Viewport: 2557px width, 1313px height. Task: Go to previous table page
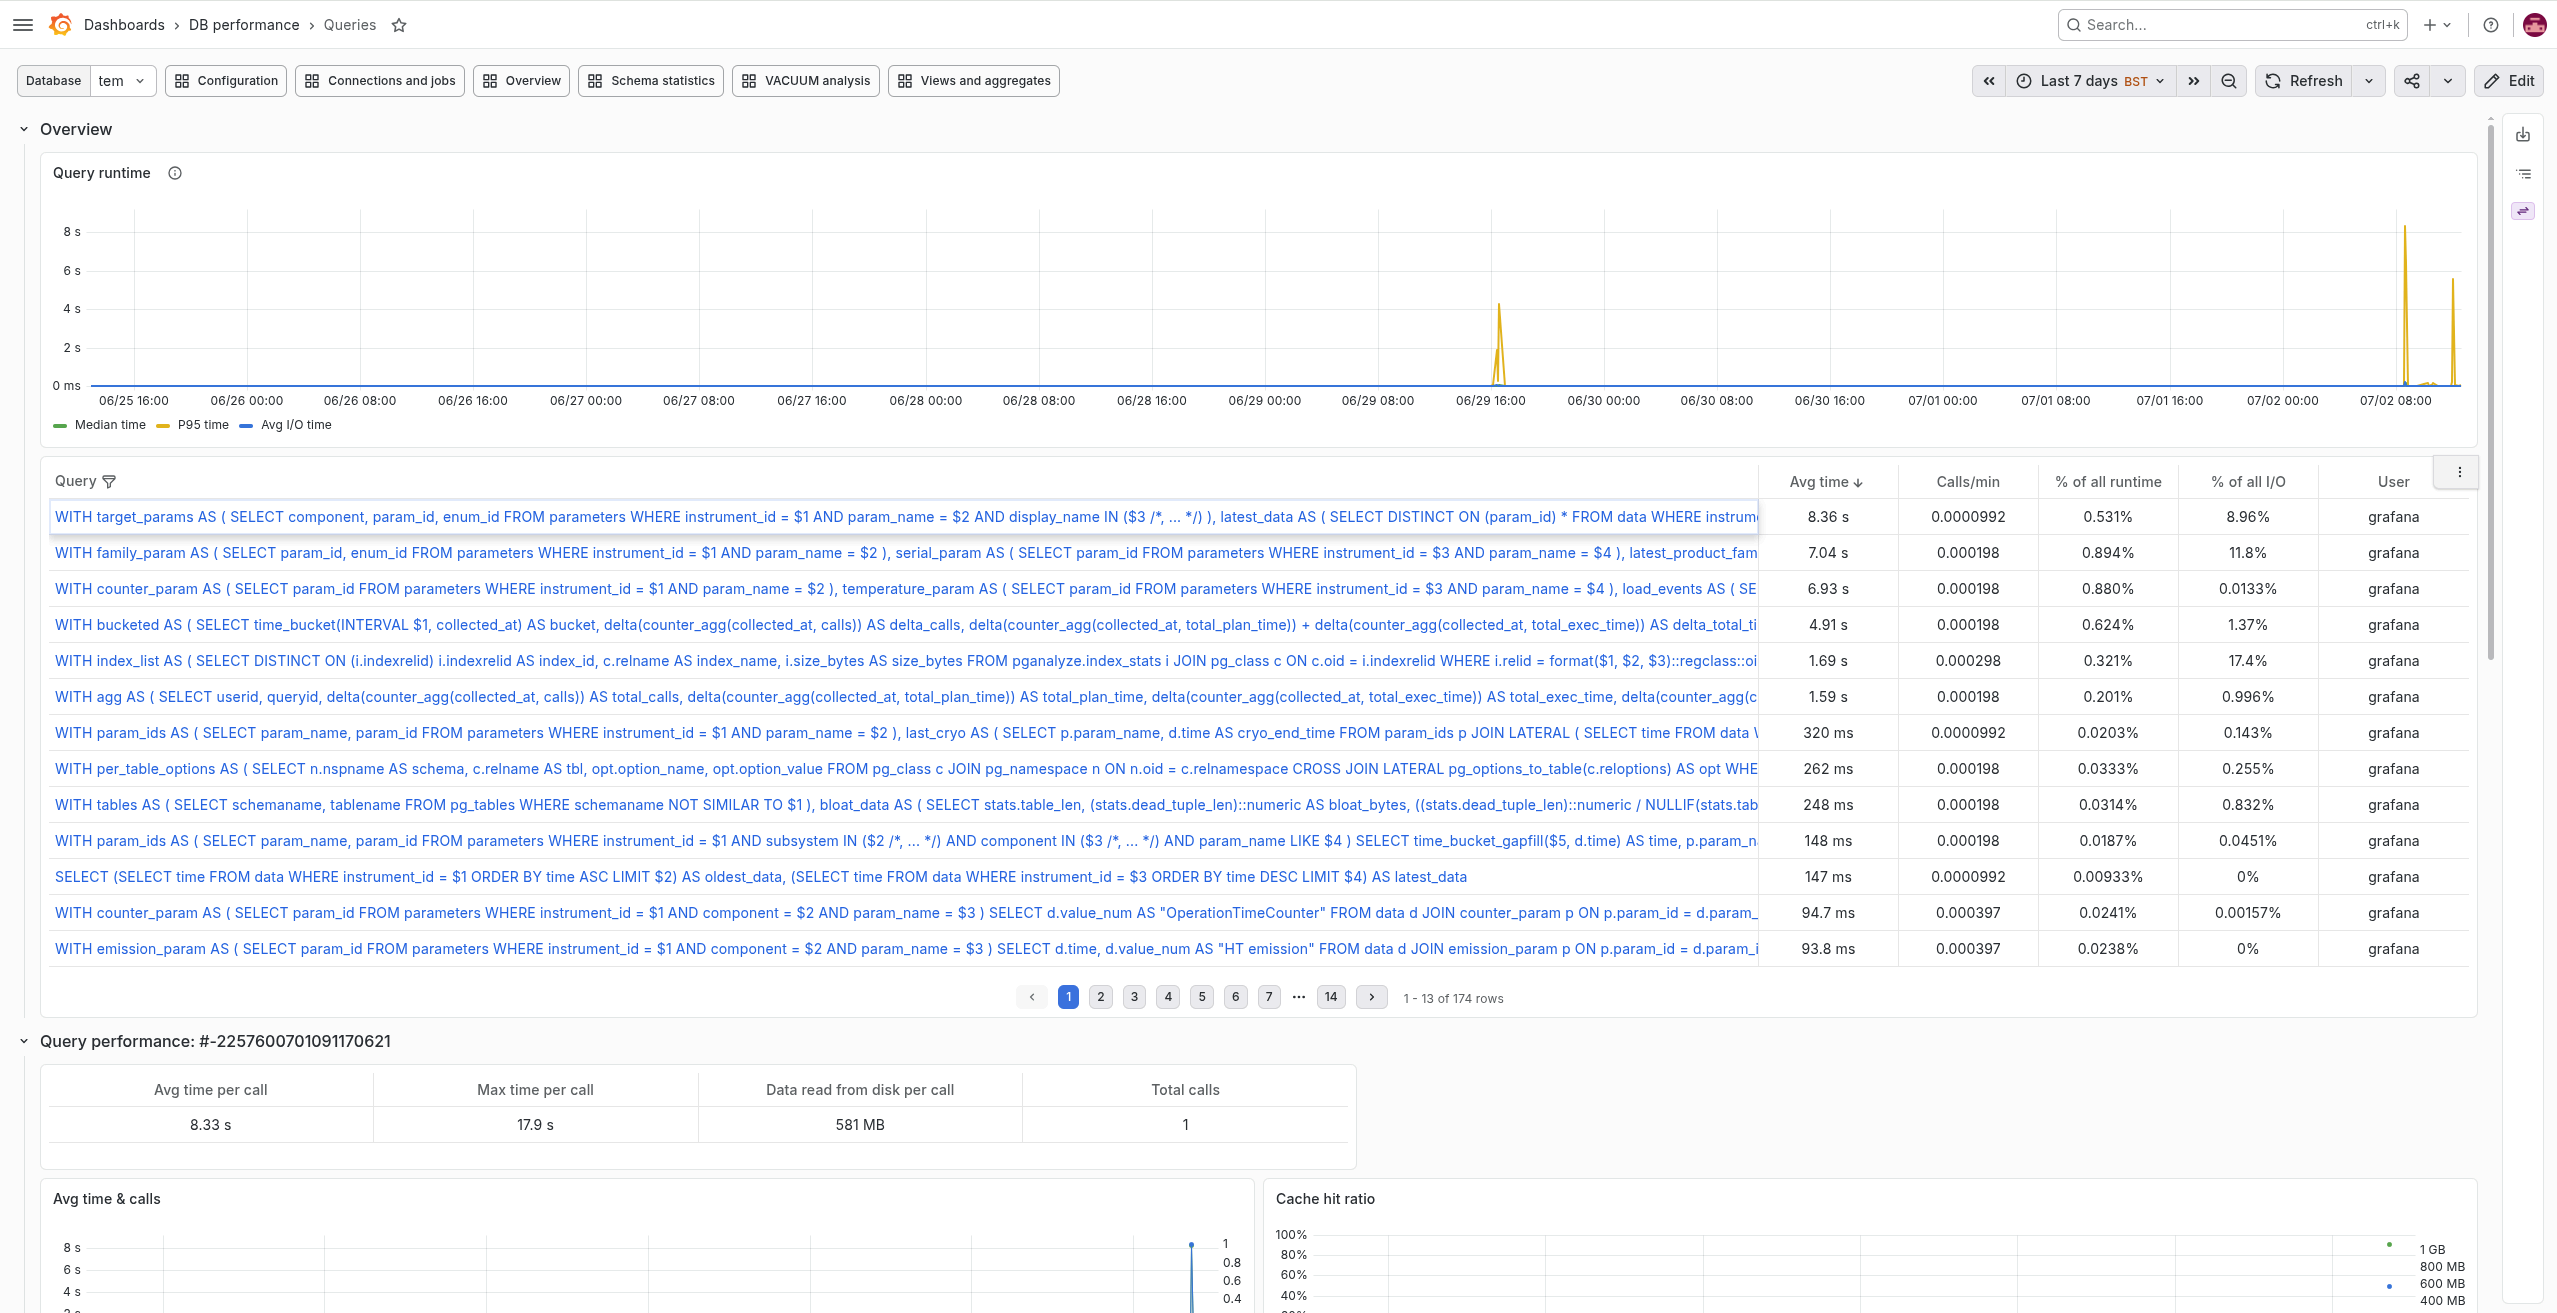[1032, 997]
